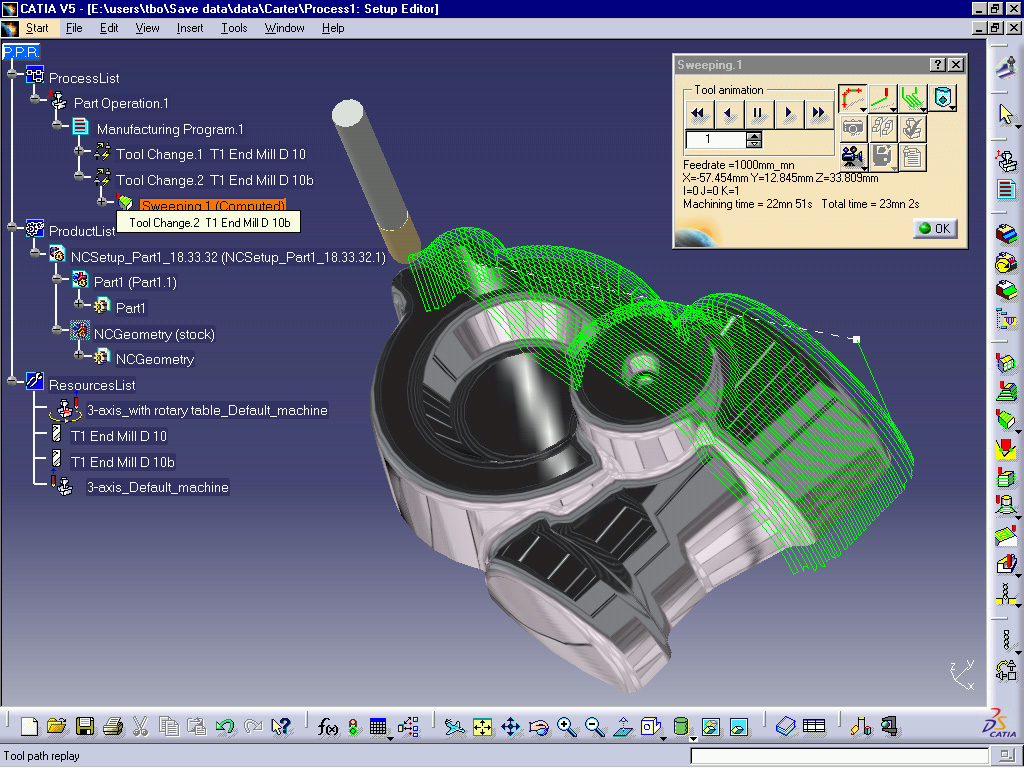
Task: Click the green zigzag toolpath display icon
Action: click(912, 99)
